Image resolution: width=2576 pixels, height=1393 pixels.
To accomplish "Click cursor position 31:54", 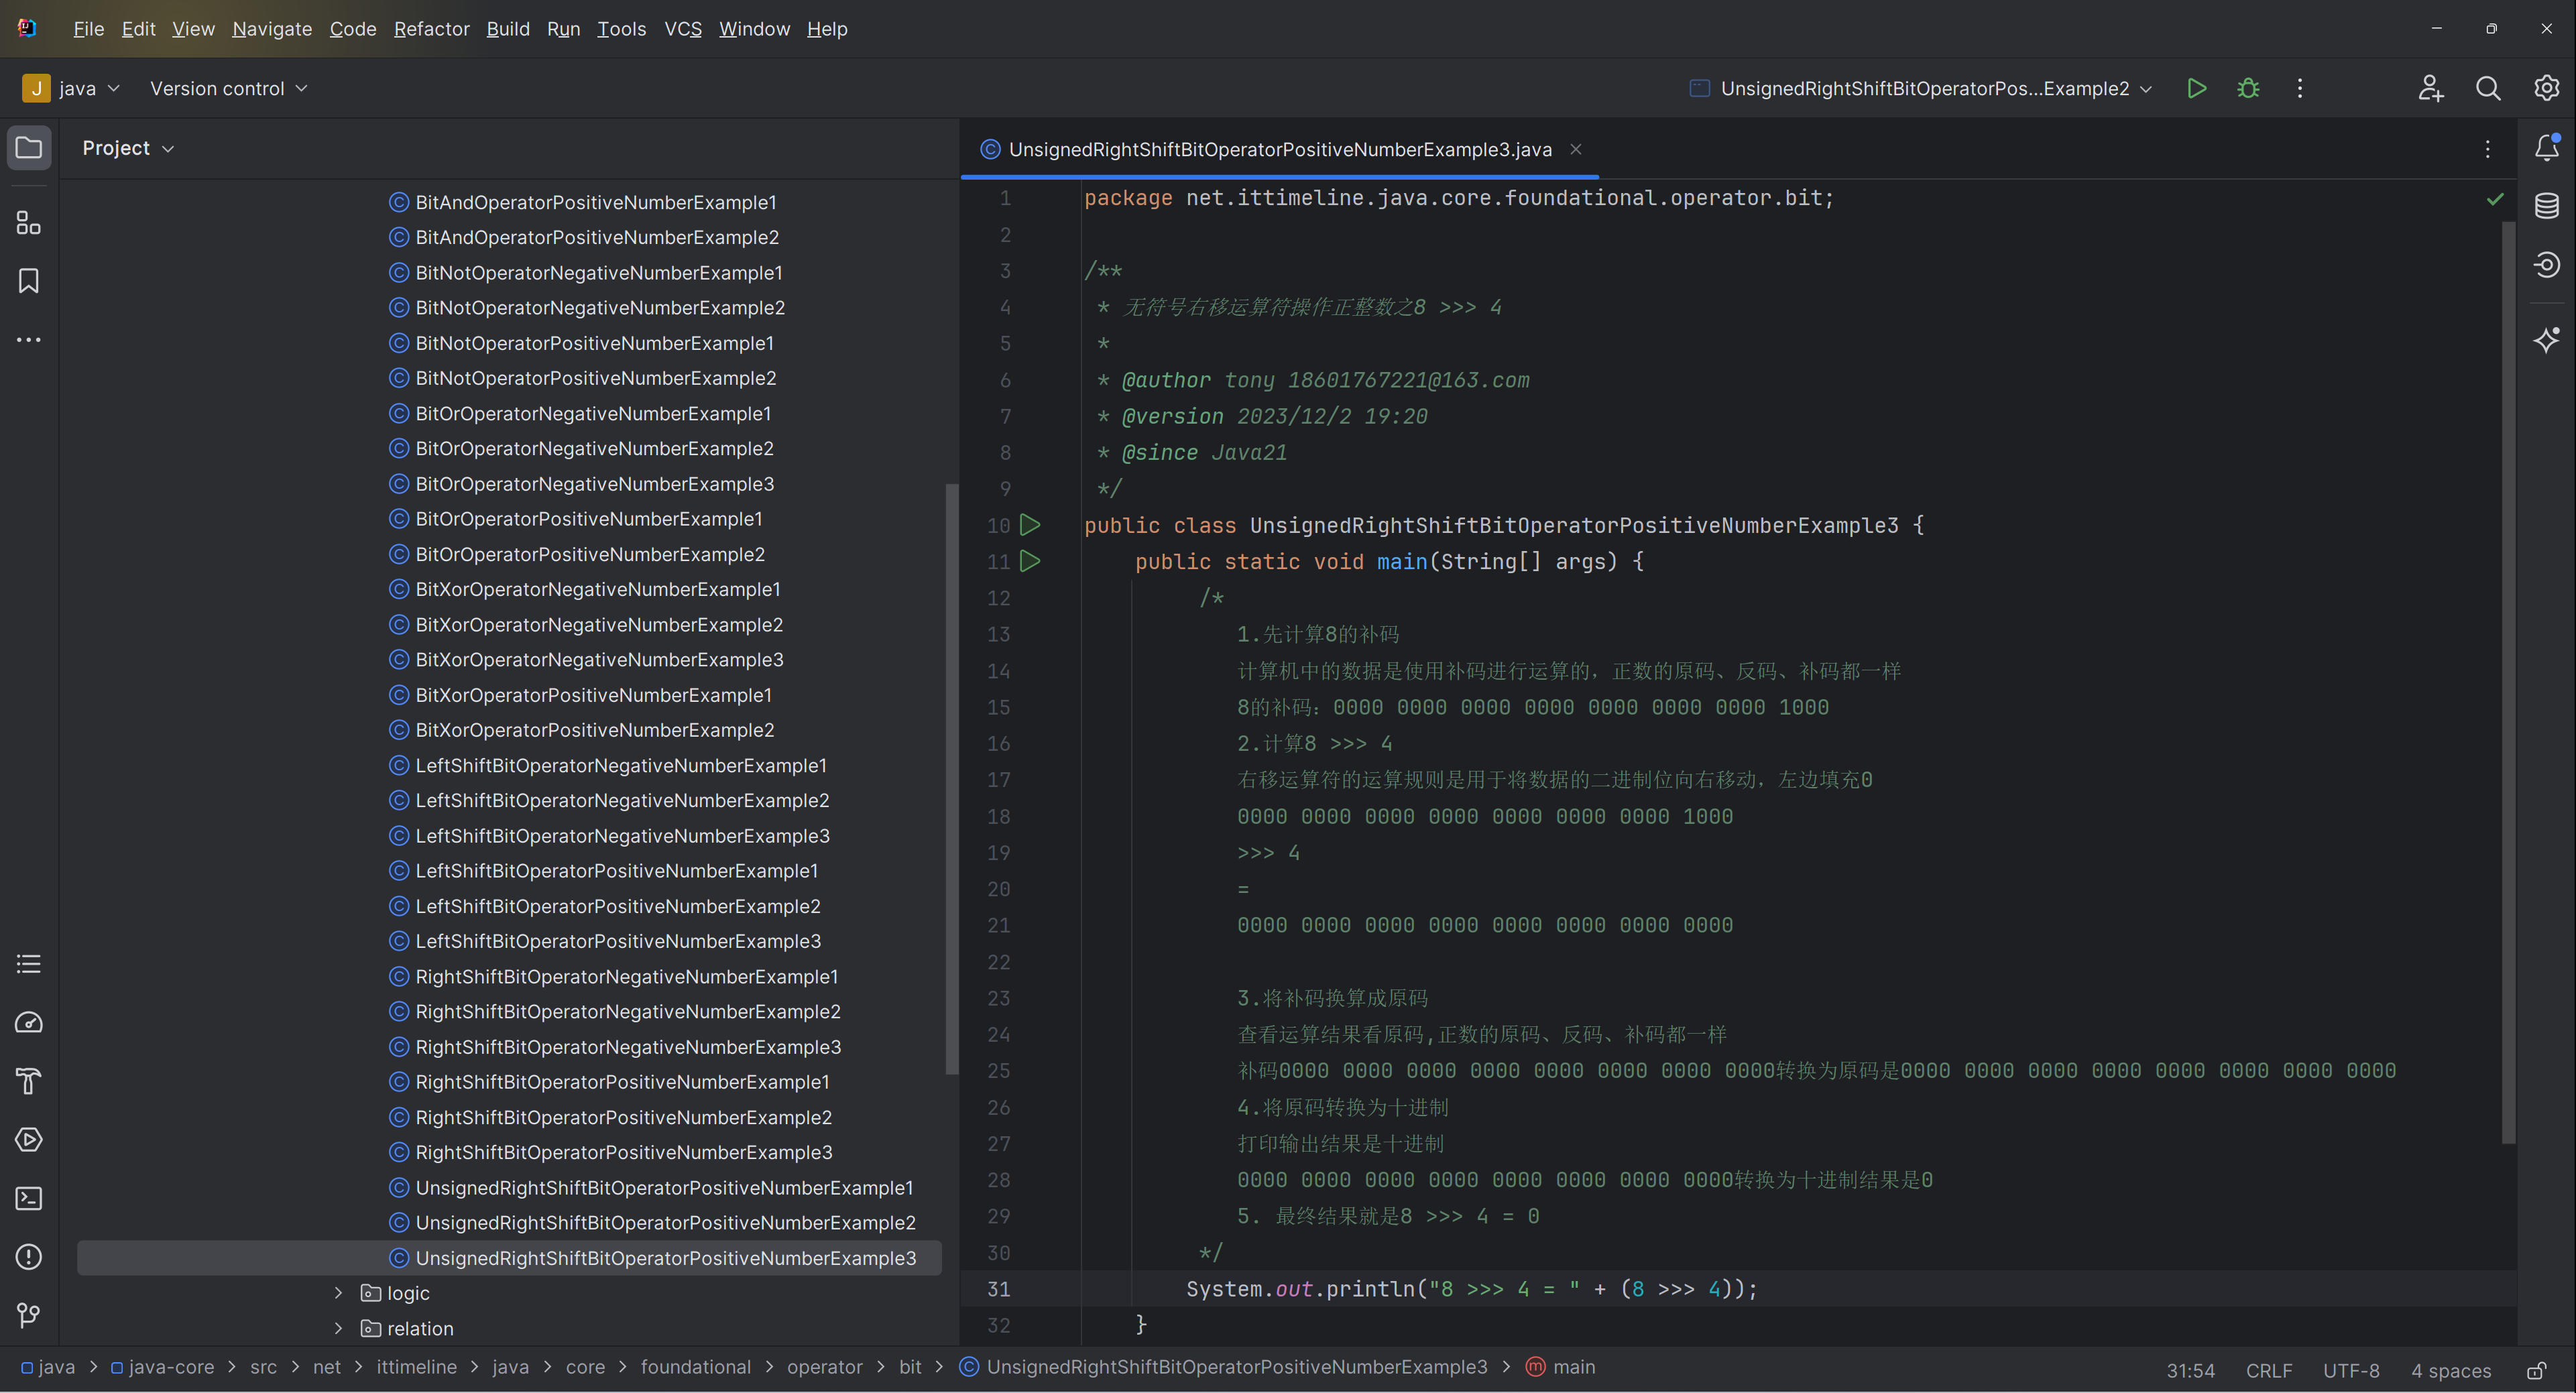I will coord(2190,1370).
